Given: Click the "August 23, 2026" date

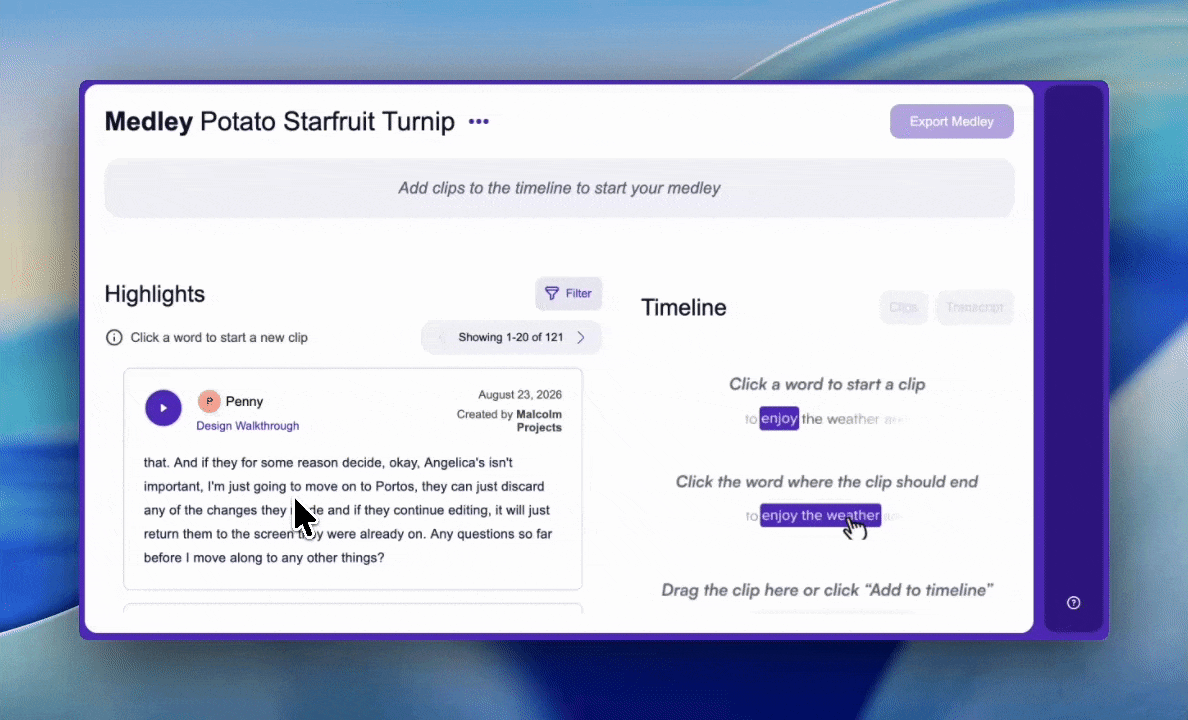Looking at the screenshot, I should point(520,395).
